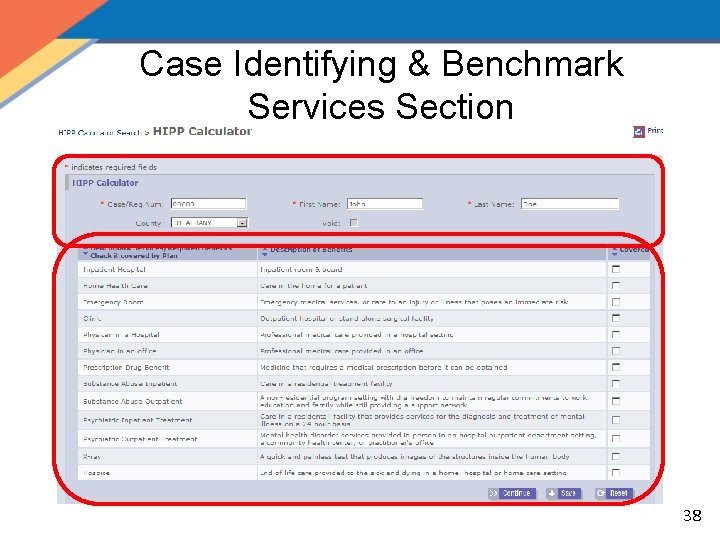720x540 pixels.
Task: Check Covered box for Substance Abuse Outpatient
Action: (x=616, y=401)
